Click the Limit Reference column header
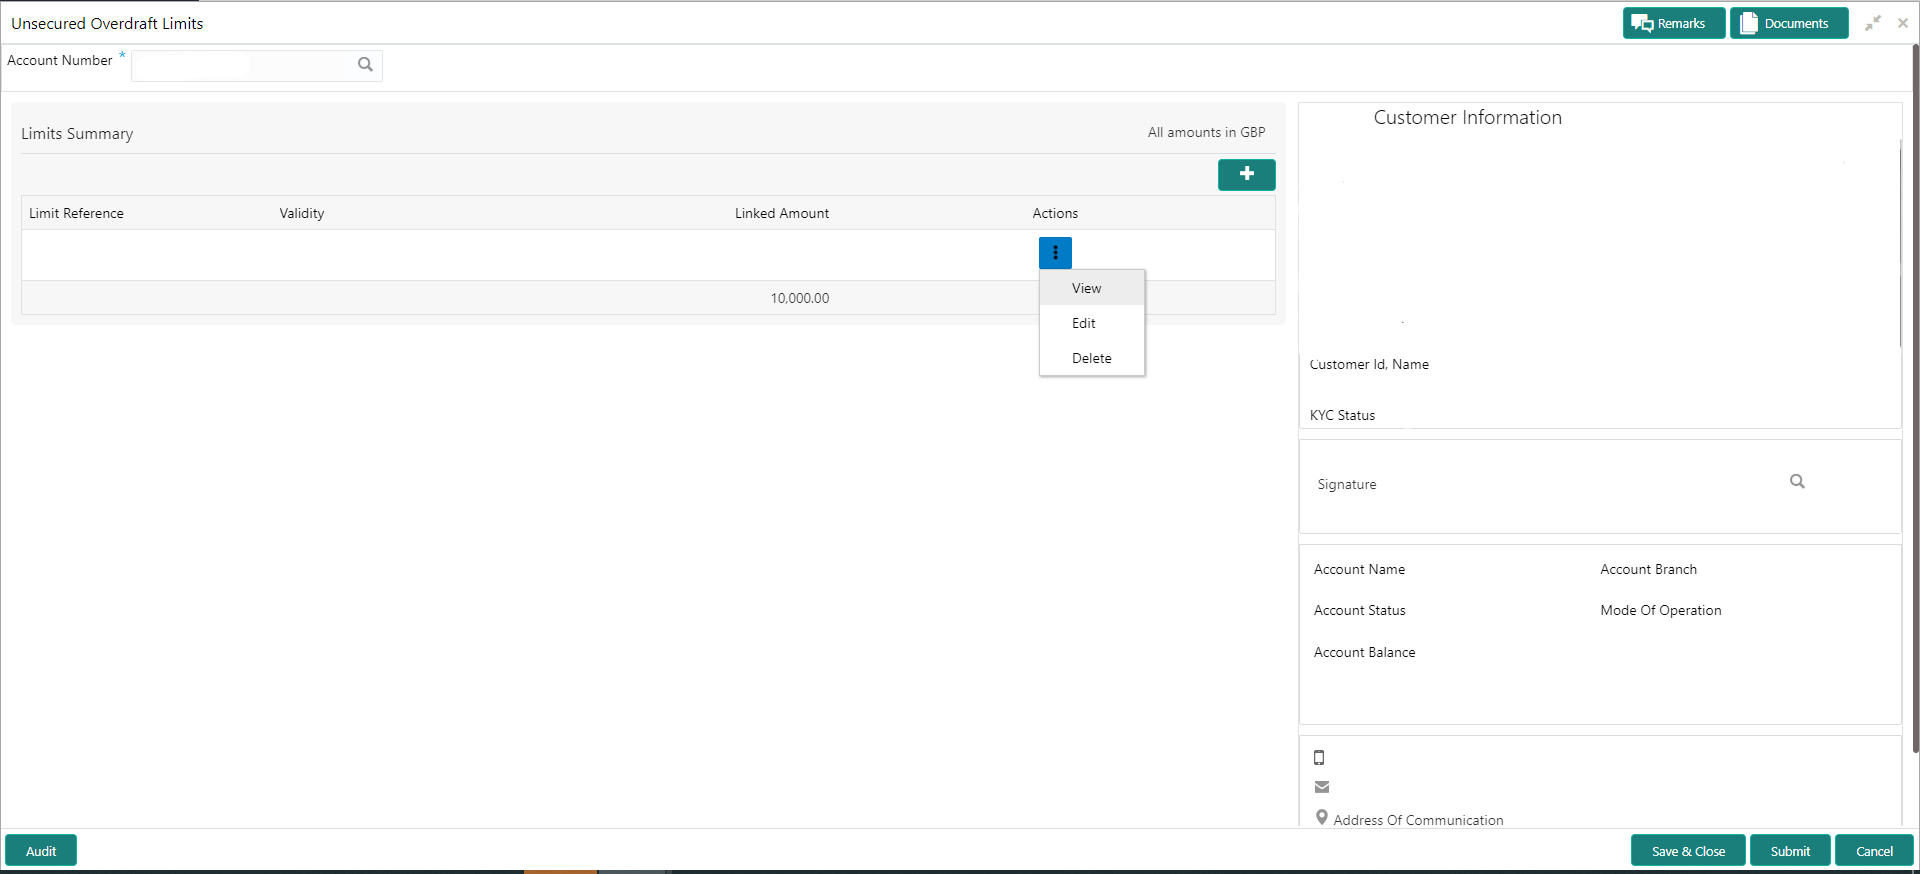 tap(76, 213)
